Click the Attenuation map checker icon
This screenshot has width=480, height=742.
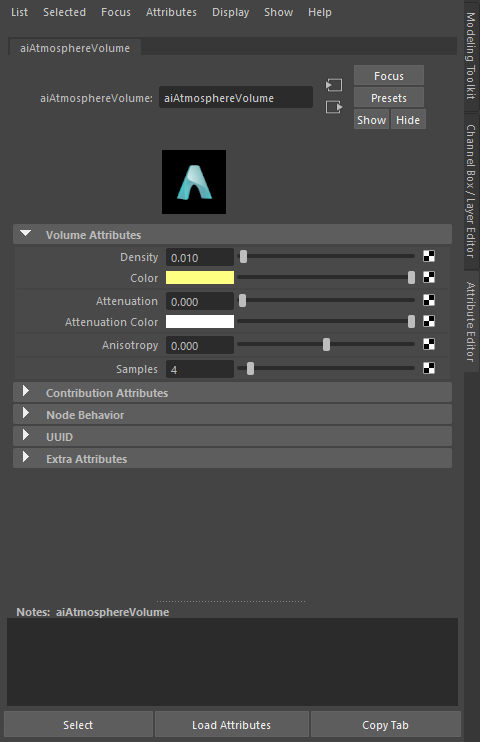[x=429, y=300]
